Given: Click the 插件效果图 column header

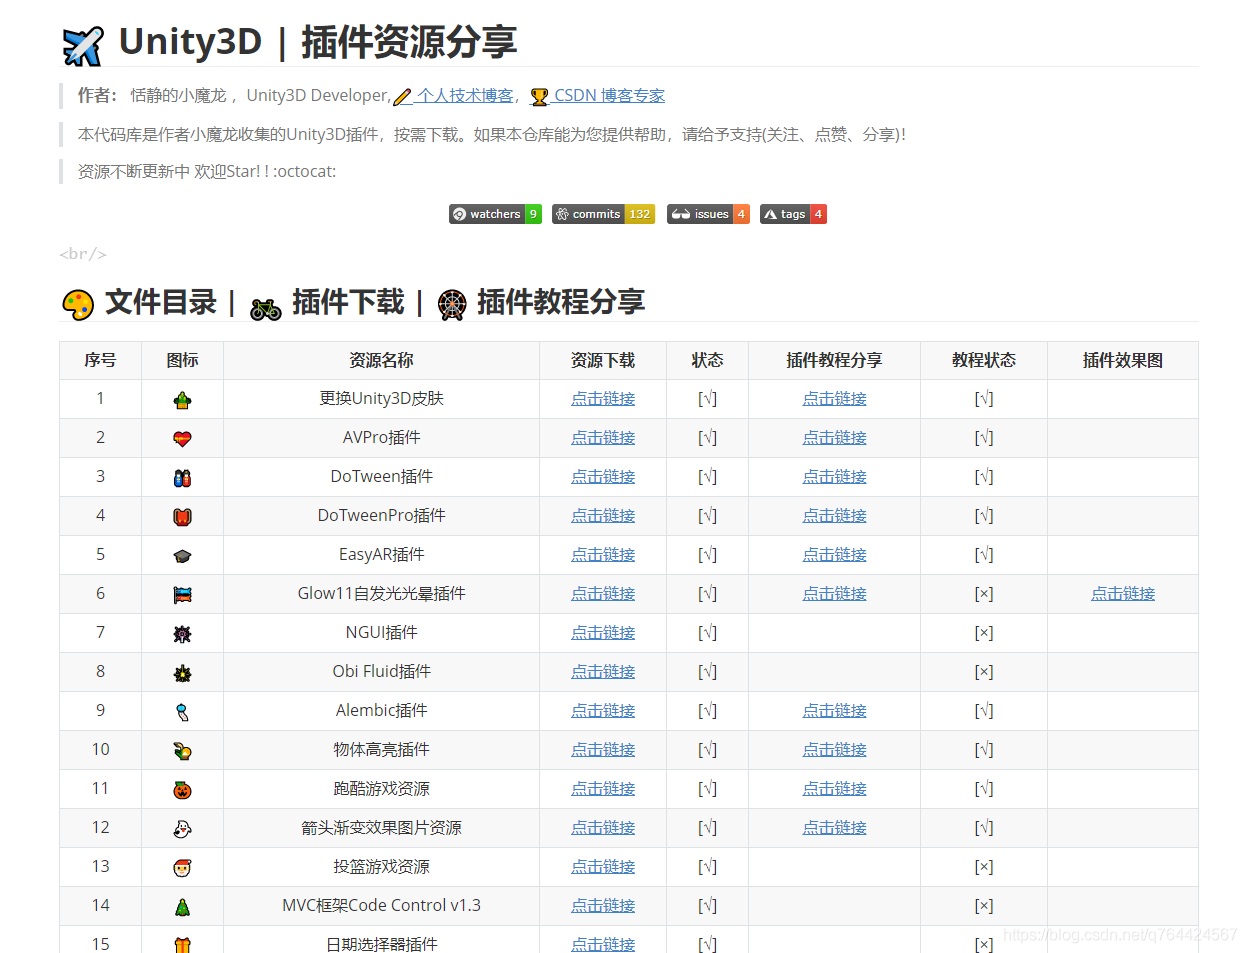Looking at the screenshot, I should 1123,360.
